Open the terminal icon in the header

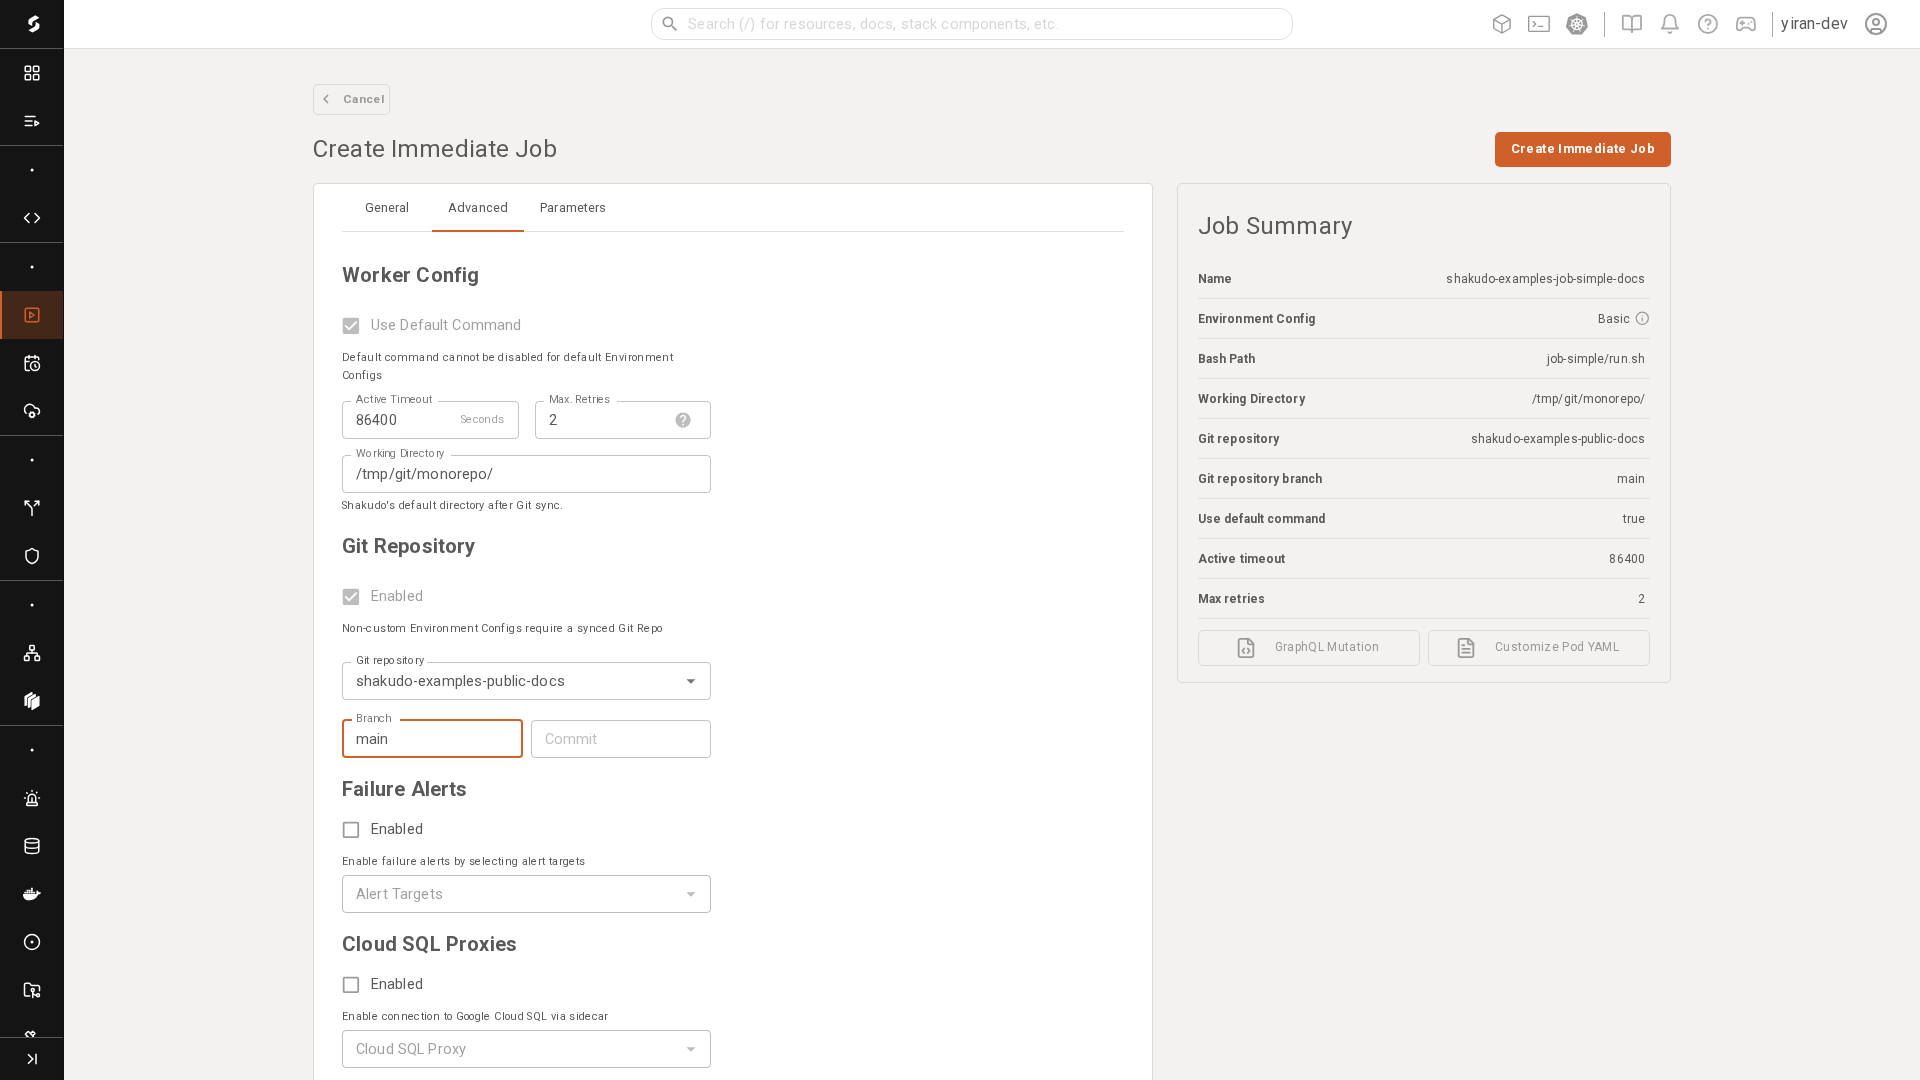click(1539, 24)
